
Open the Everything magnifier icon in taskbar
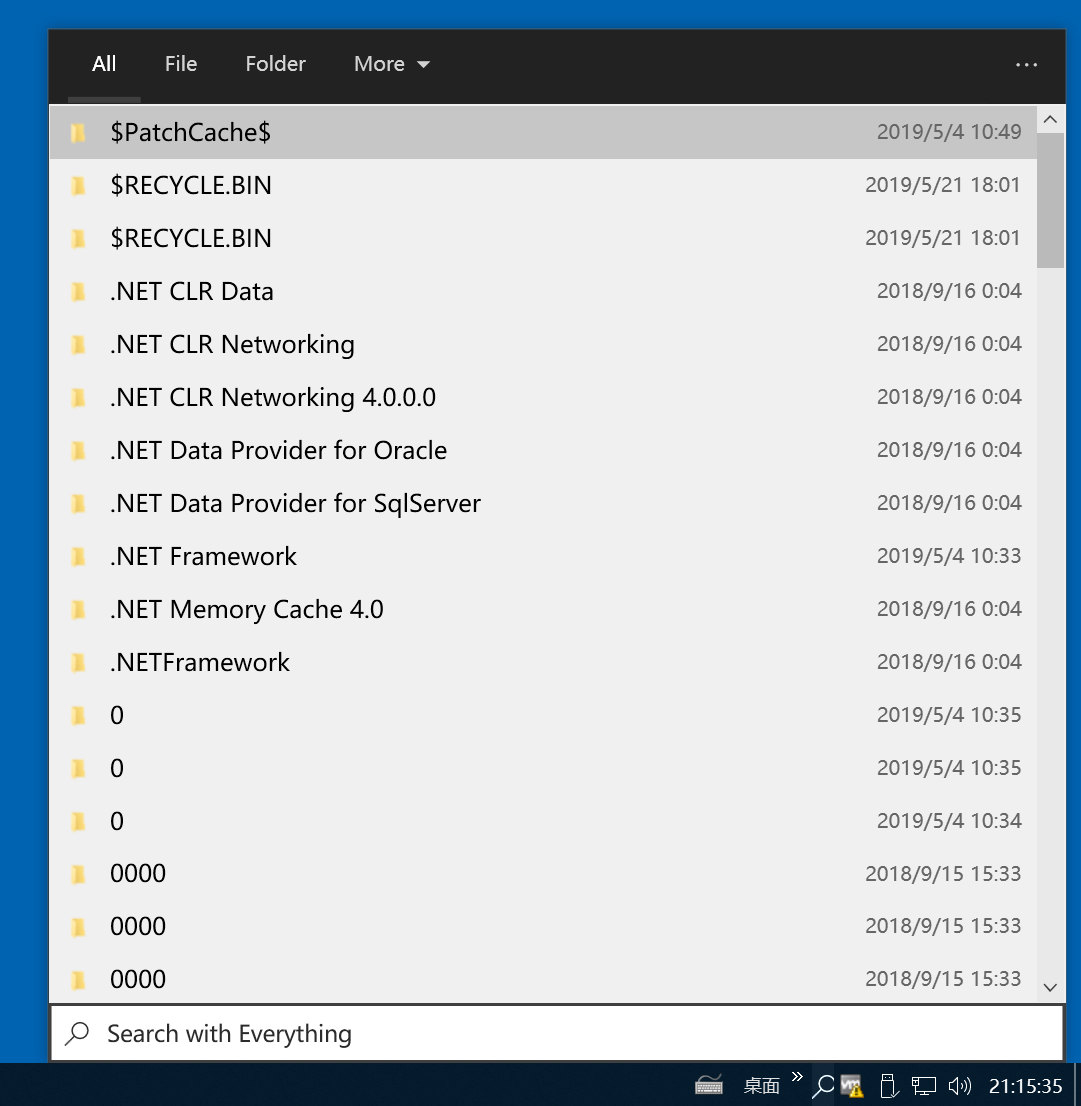click(823, 1086)
